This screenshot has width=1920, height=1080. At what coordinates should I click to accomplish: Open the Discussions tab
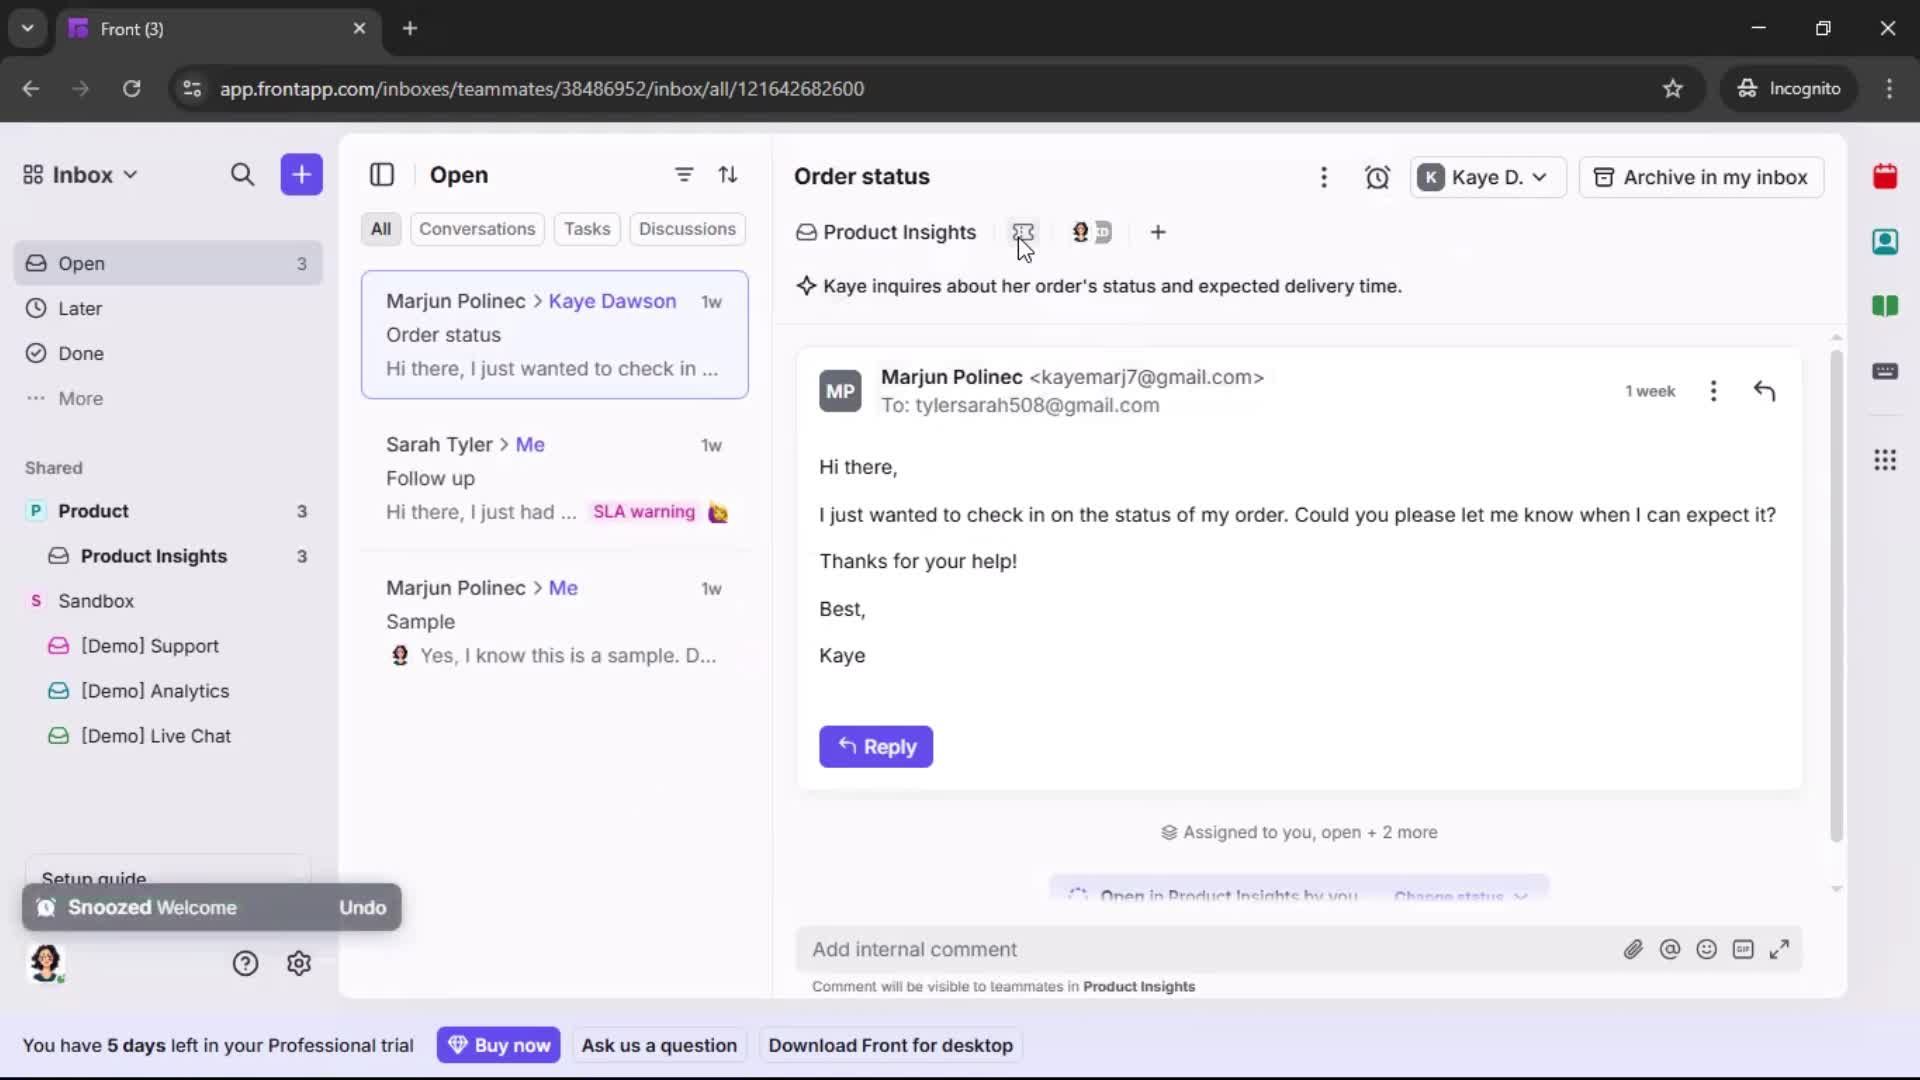688,229
